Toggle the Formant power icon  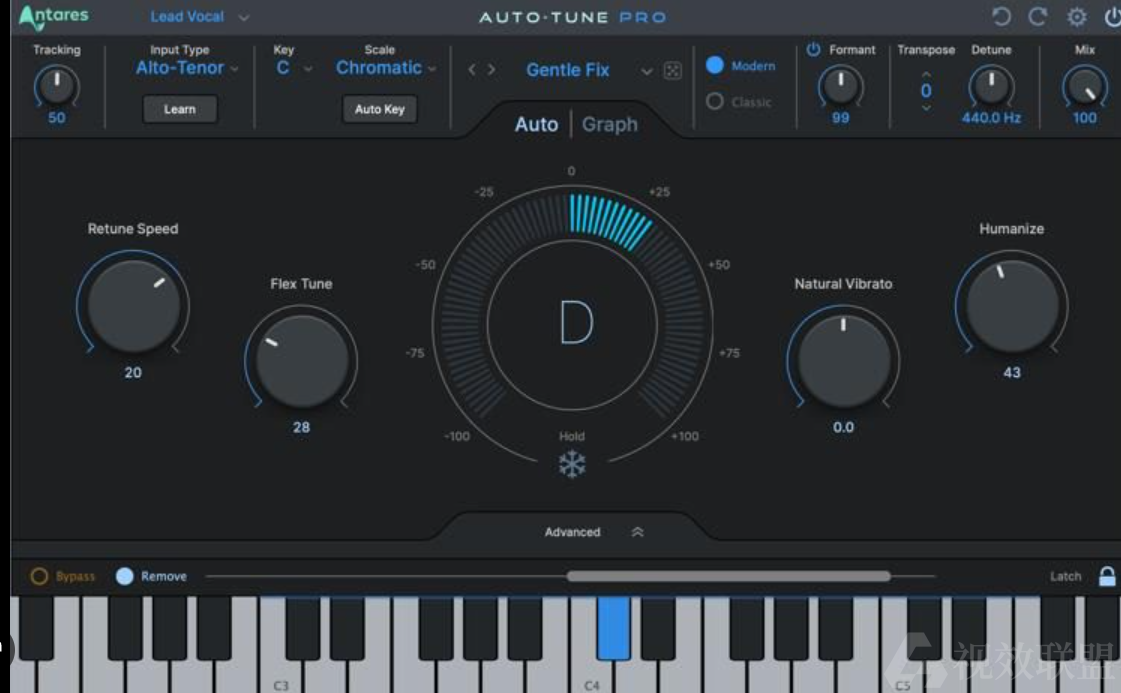pos(813,49)
